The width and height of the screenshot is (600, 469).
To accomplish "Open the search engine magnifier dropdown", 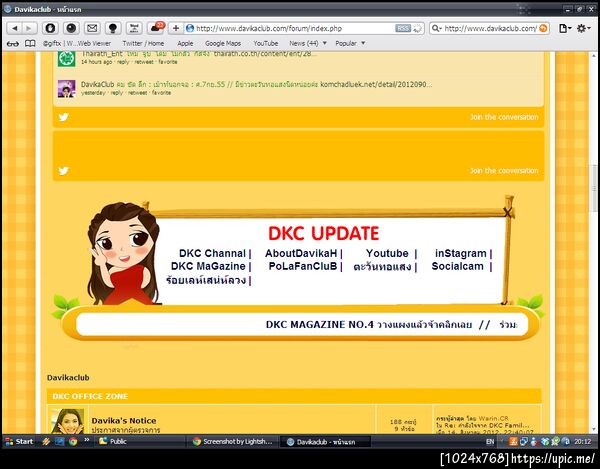I will coord(437,28).
